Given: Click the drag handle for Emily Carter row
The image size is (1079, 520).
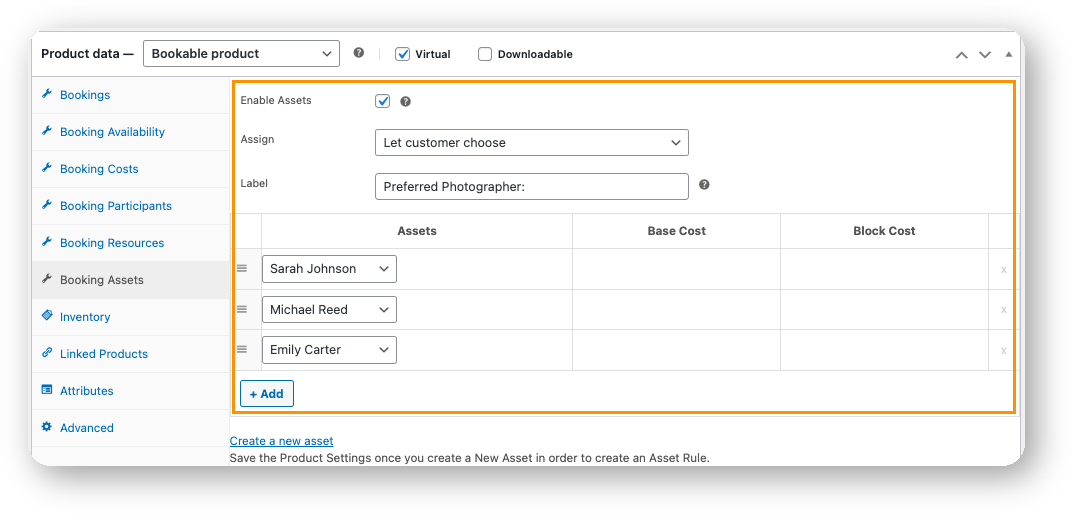Looking at the screenshot, I should click(x=242, y=349).
